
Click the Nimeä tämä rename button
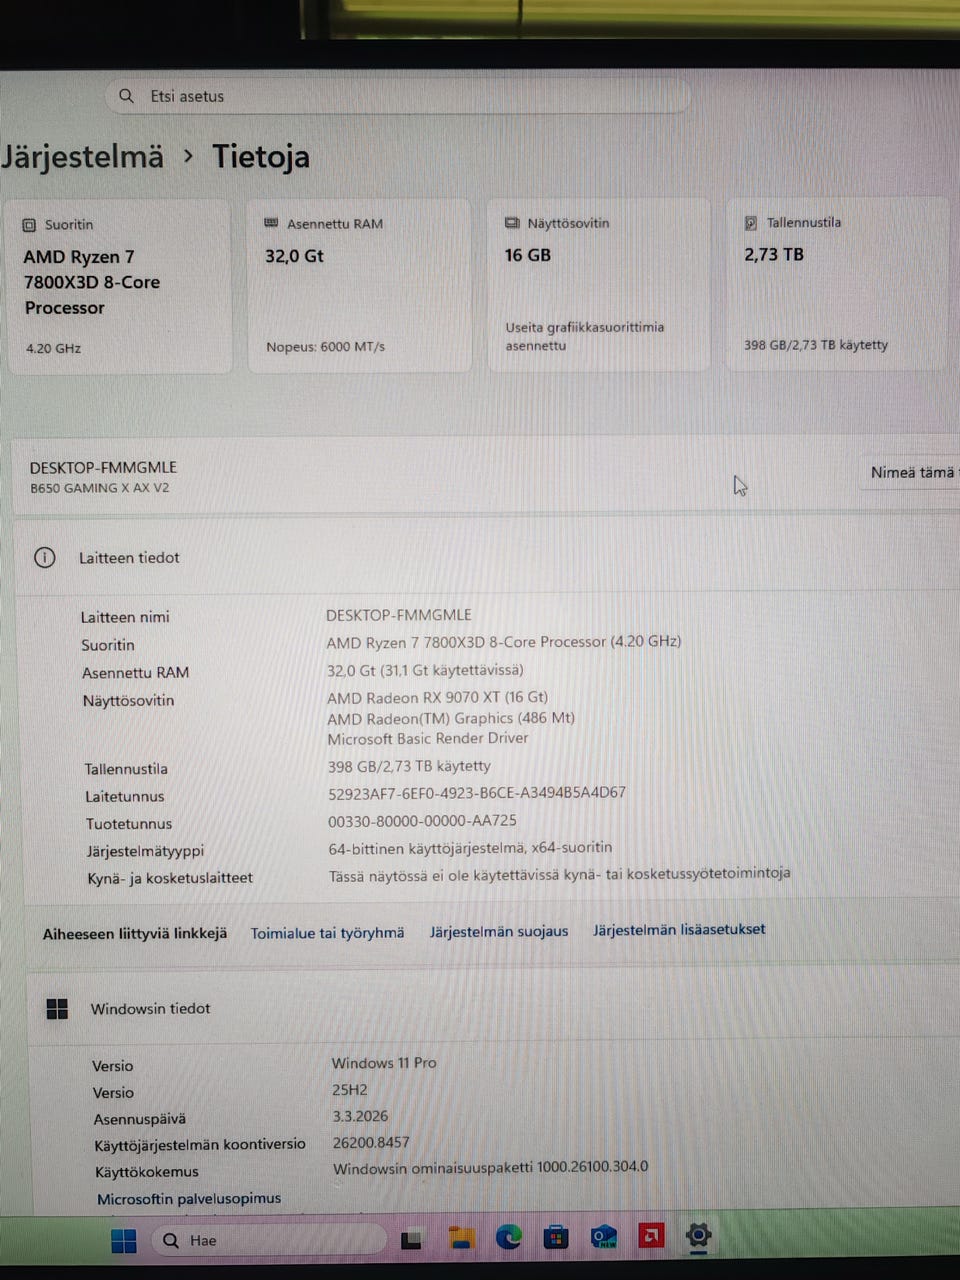[912, 472]
